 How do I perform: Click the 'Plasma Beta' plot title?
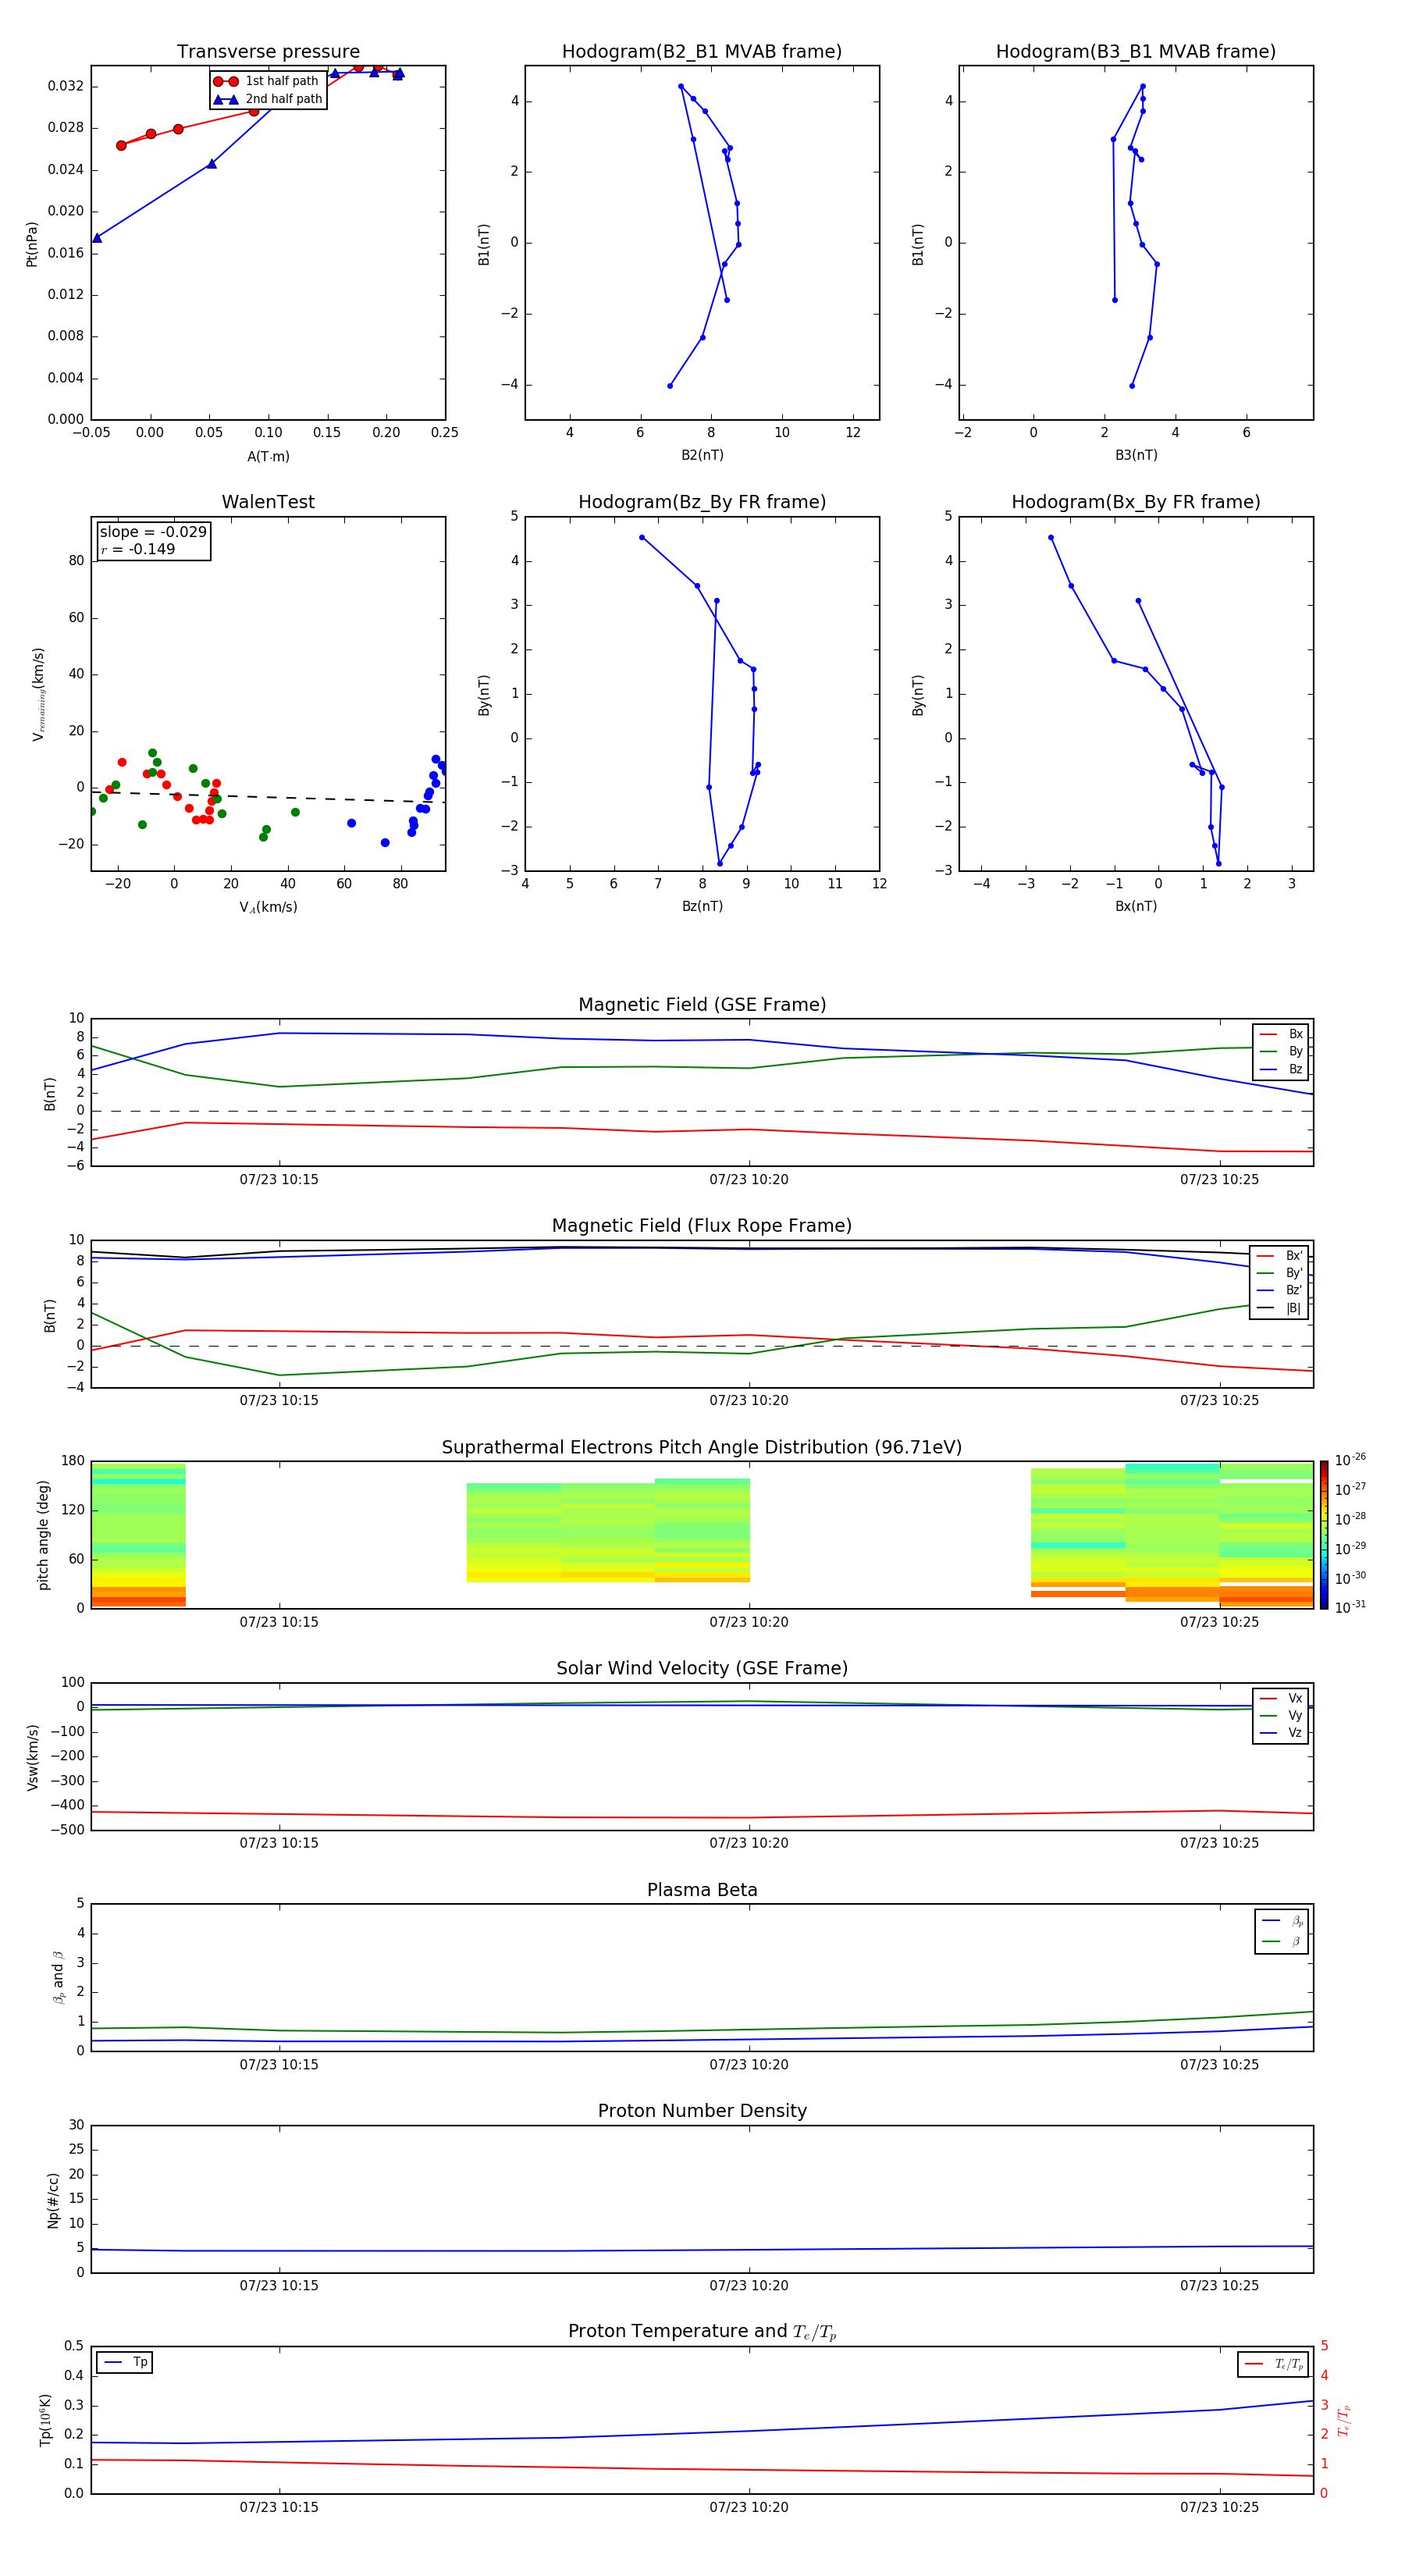[702, 1890]
